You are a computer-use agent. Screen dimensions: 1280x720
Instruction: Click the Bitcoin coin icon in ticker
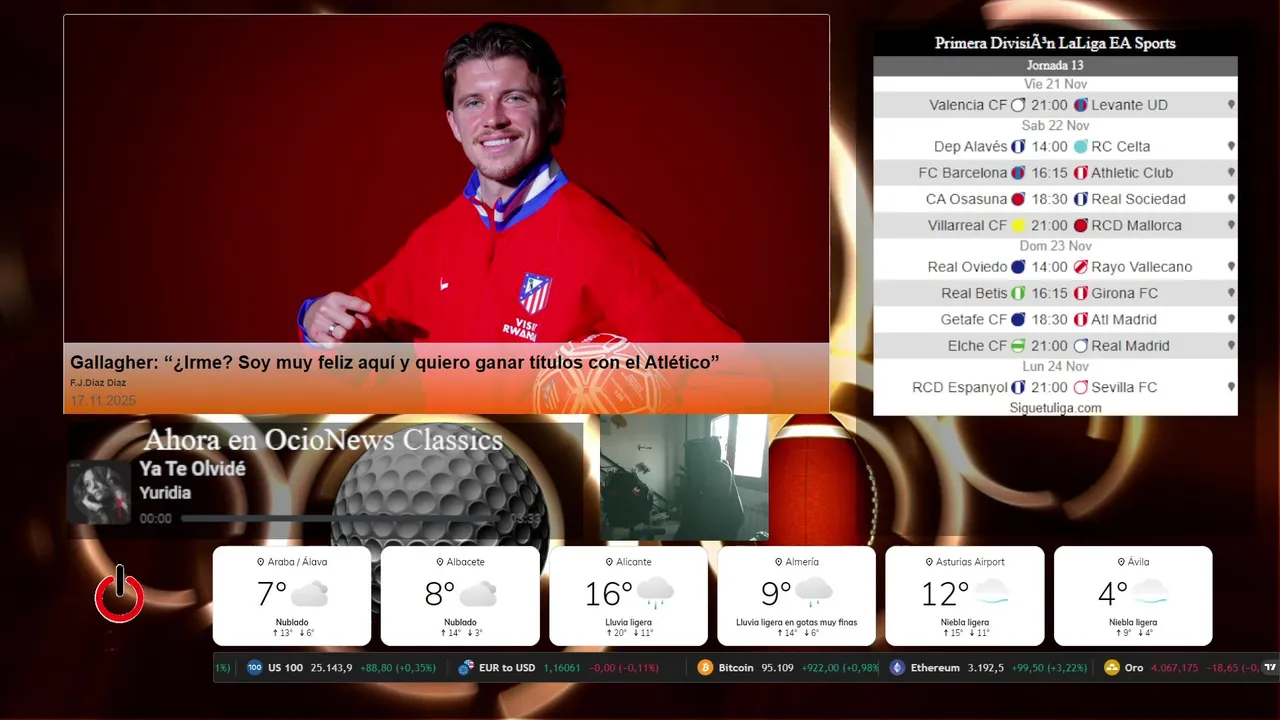click(706, 668)
